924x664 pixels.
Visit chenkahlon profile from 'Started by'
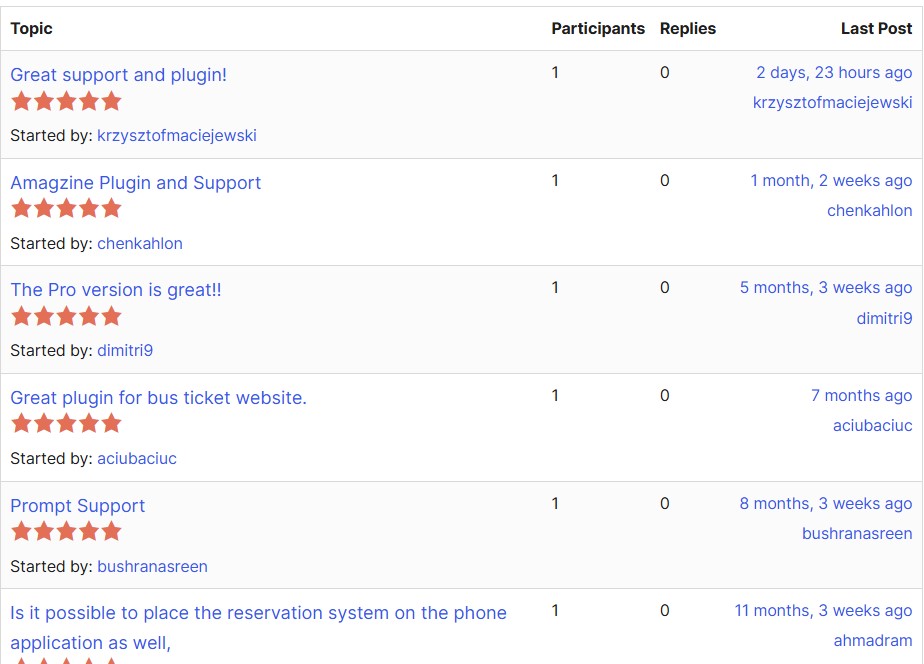coord(140,243)
